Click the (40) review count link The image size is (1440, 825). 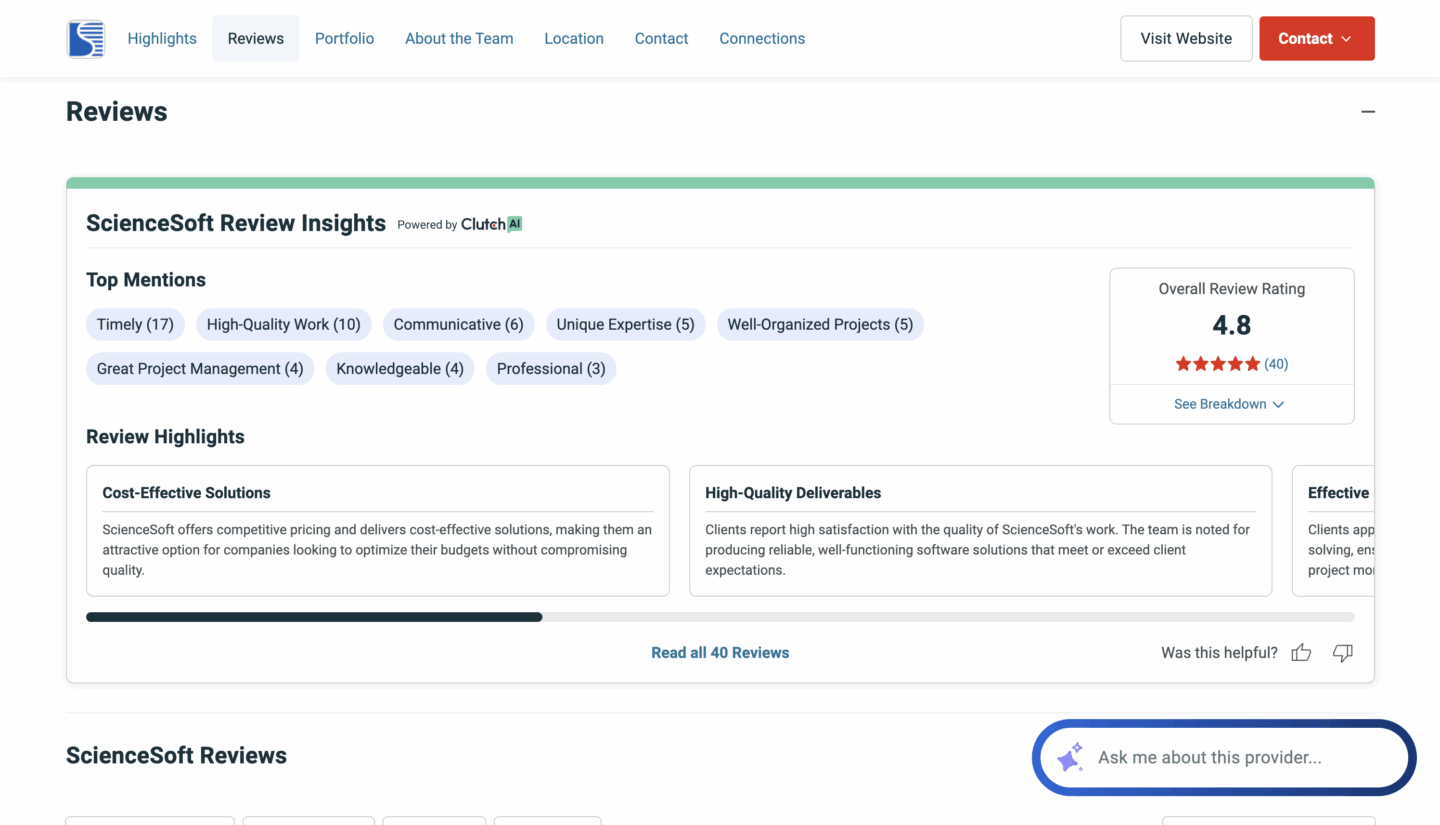tap(1276, 364)
